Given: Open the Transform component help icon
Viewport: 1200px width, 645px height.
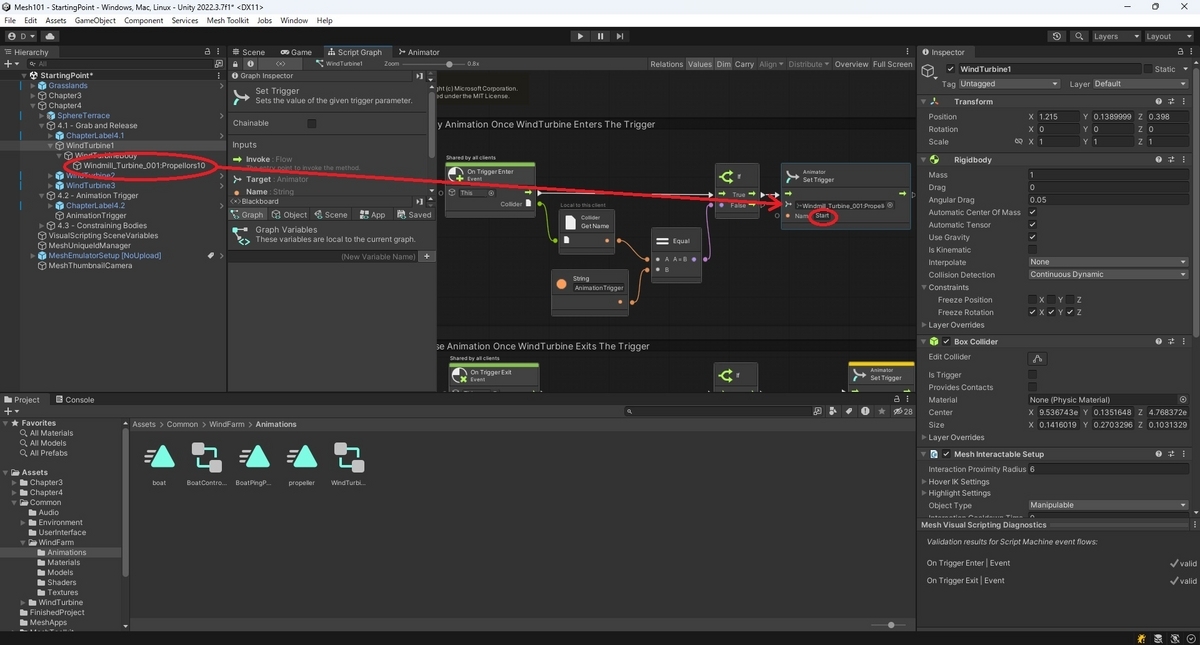Looking at the screenshot, I should point(1159,101).
